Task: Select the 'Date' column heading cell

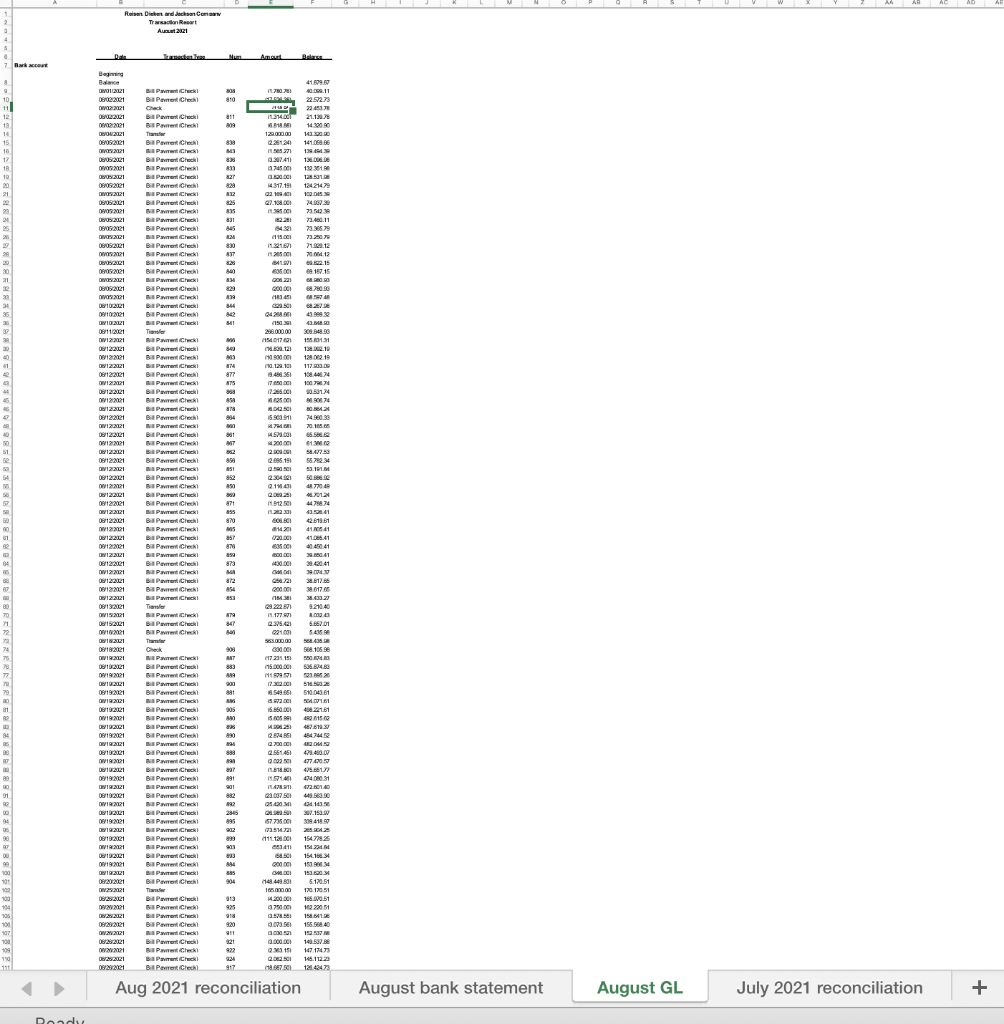Action: pos(120,57)
